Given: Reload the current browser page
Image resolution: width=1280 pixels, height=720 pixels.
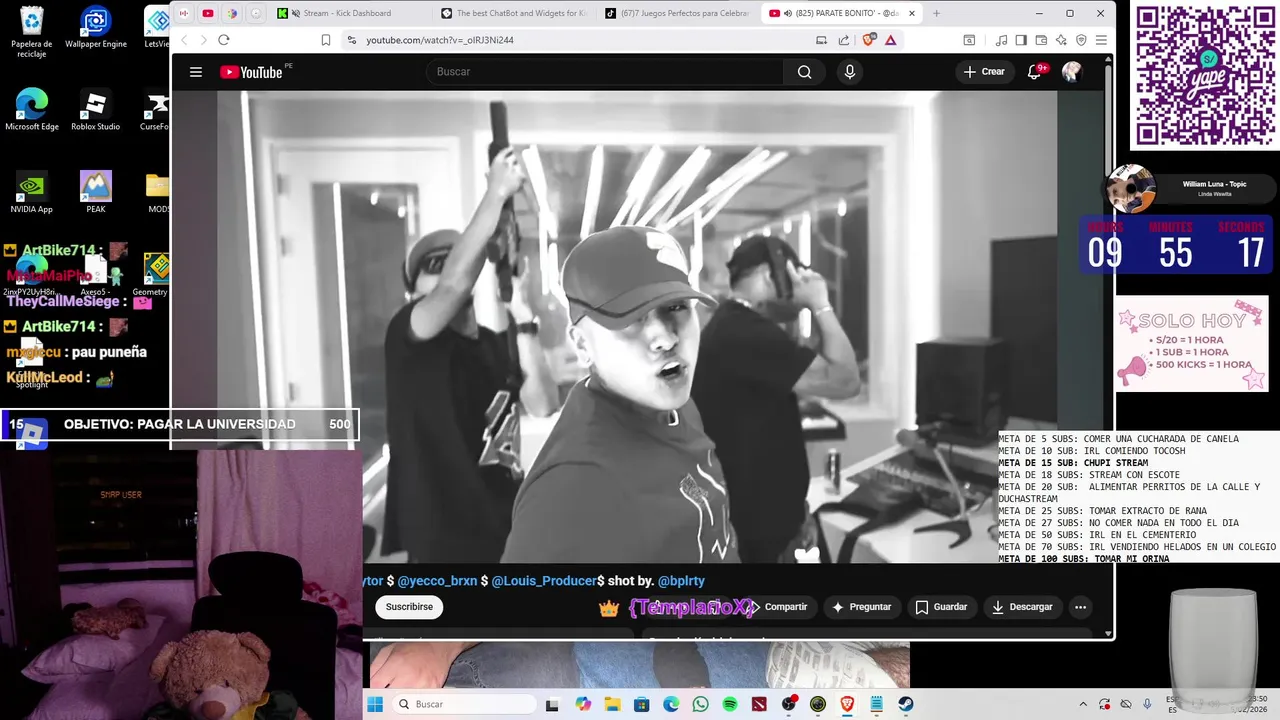Looking at the screenshot, I should click(x=224, y=40).
